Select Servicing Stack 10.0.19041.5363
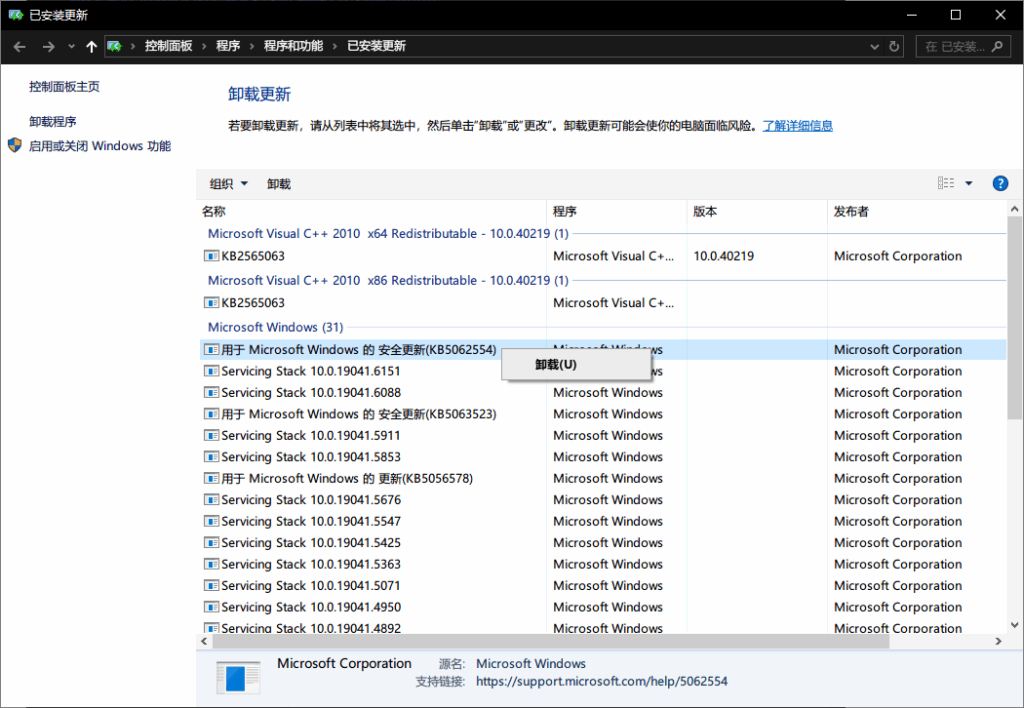This screenshot has height=708, width=1024. pos(603,564)
